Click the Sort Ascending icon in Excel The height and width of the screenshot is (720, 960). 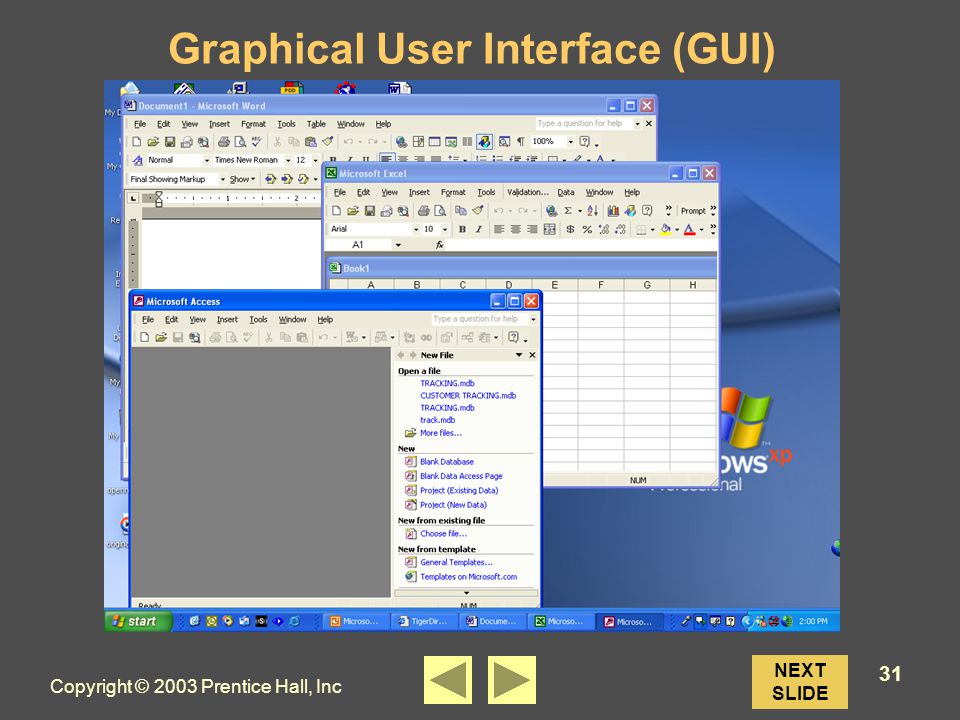[x=592, y=211]
